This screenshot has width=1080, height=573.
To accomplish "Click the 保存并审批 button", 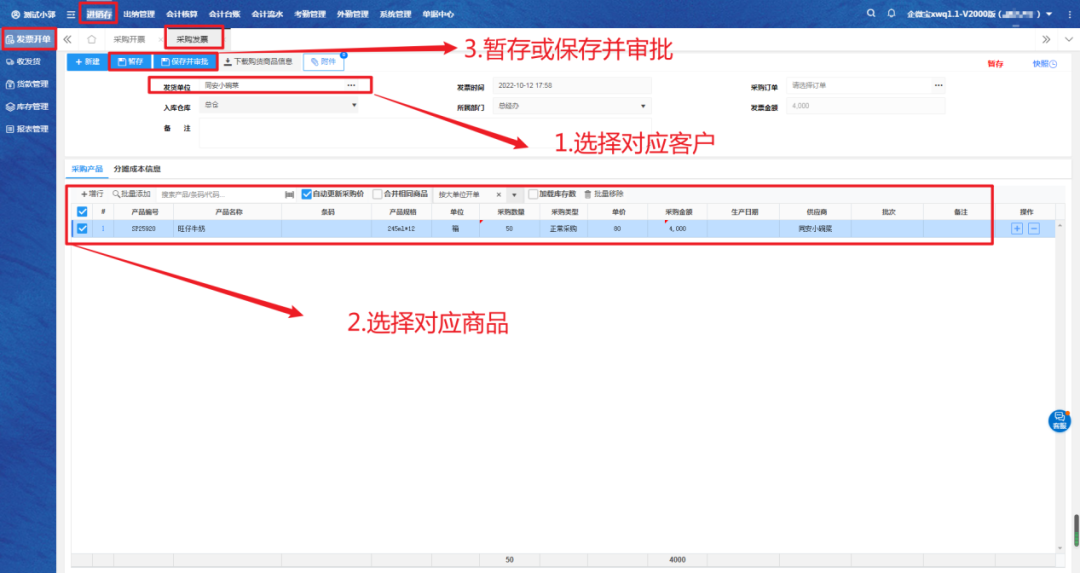I will [x=184, y=62].
